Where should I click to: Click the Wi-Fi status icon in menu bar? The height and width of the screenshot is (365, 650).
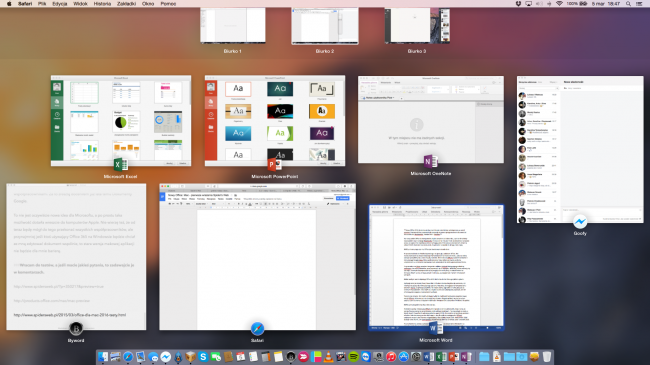[559, 4]
